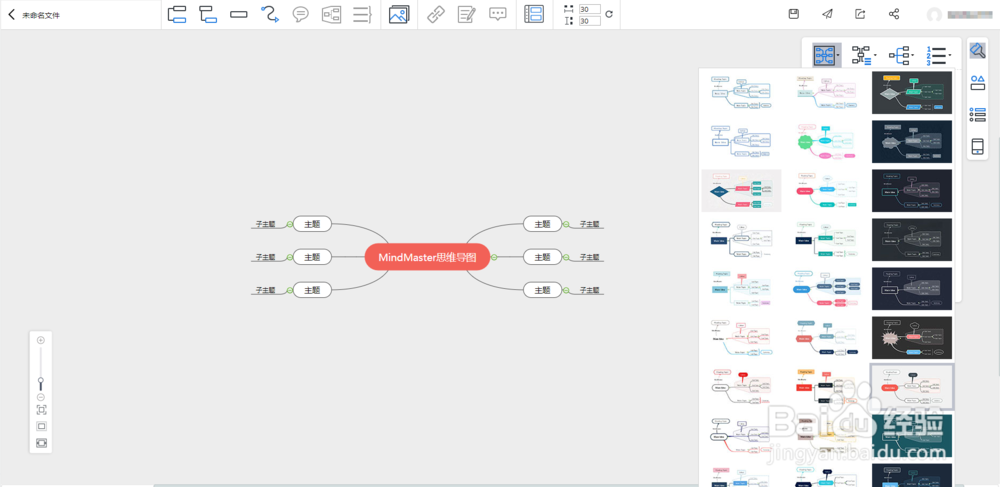This screenshot has height=487, width=1000.
Task: Add a boundary around topics
Action: point(331,14)
